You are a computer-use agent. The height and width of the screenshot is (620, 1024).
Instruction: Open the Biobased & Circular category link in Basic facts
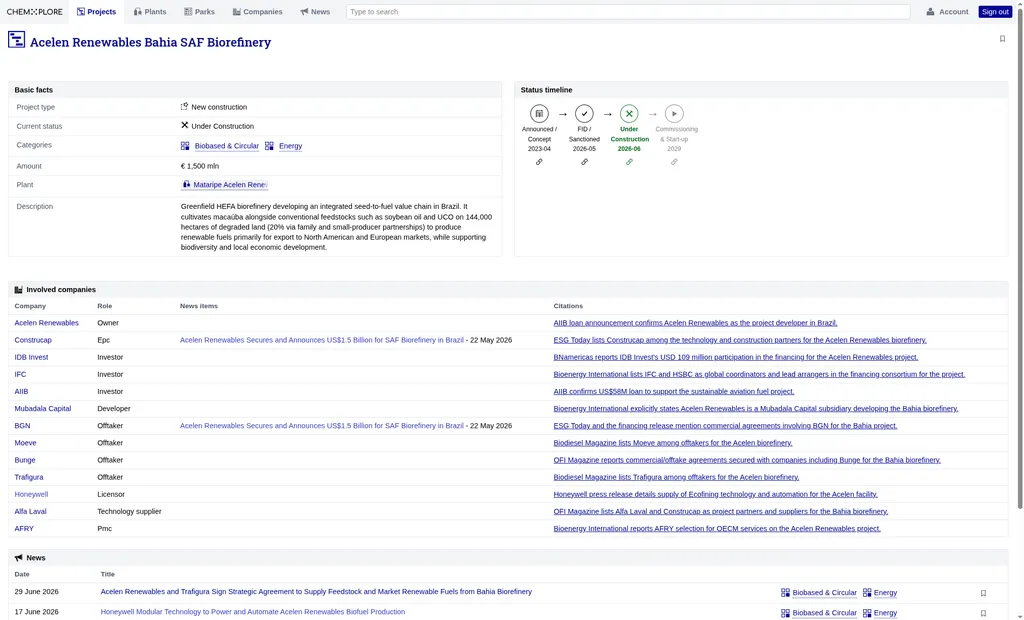click(x=227, y=146)
